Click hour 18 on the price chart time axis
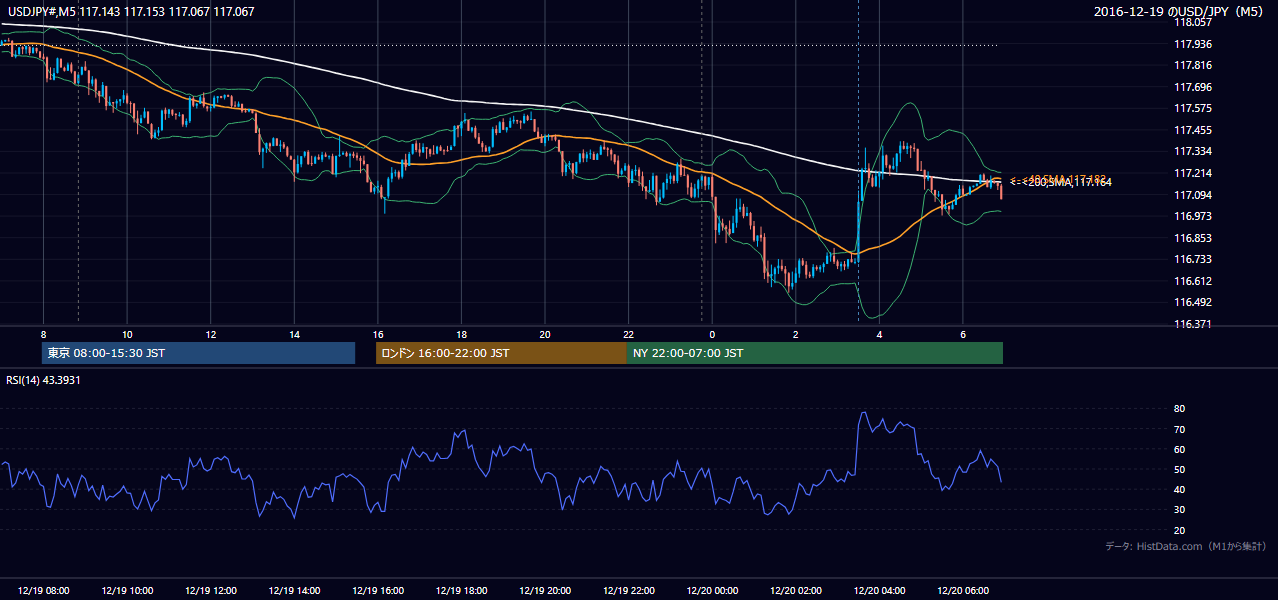This screenshot has width=1278, height=600. [461, 334]
